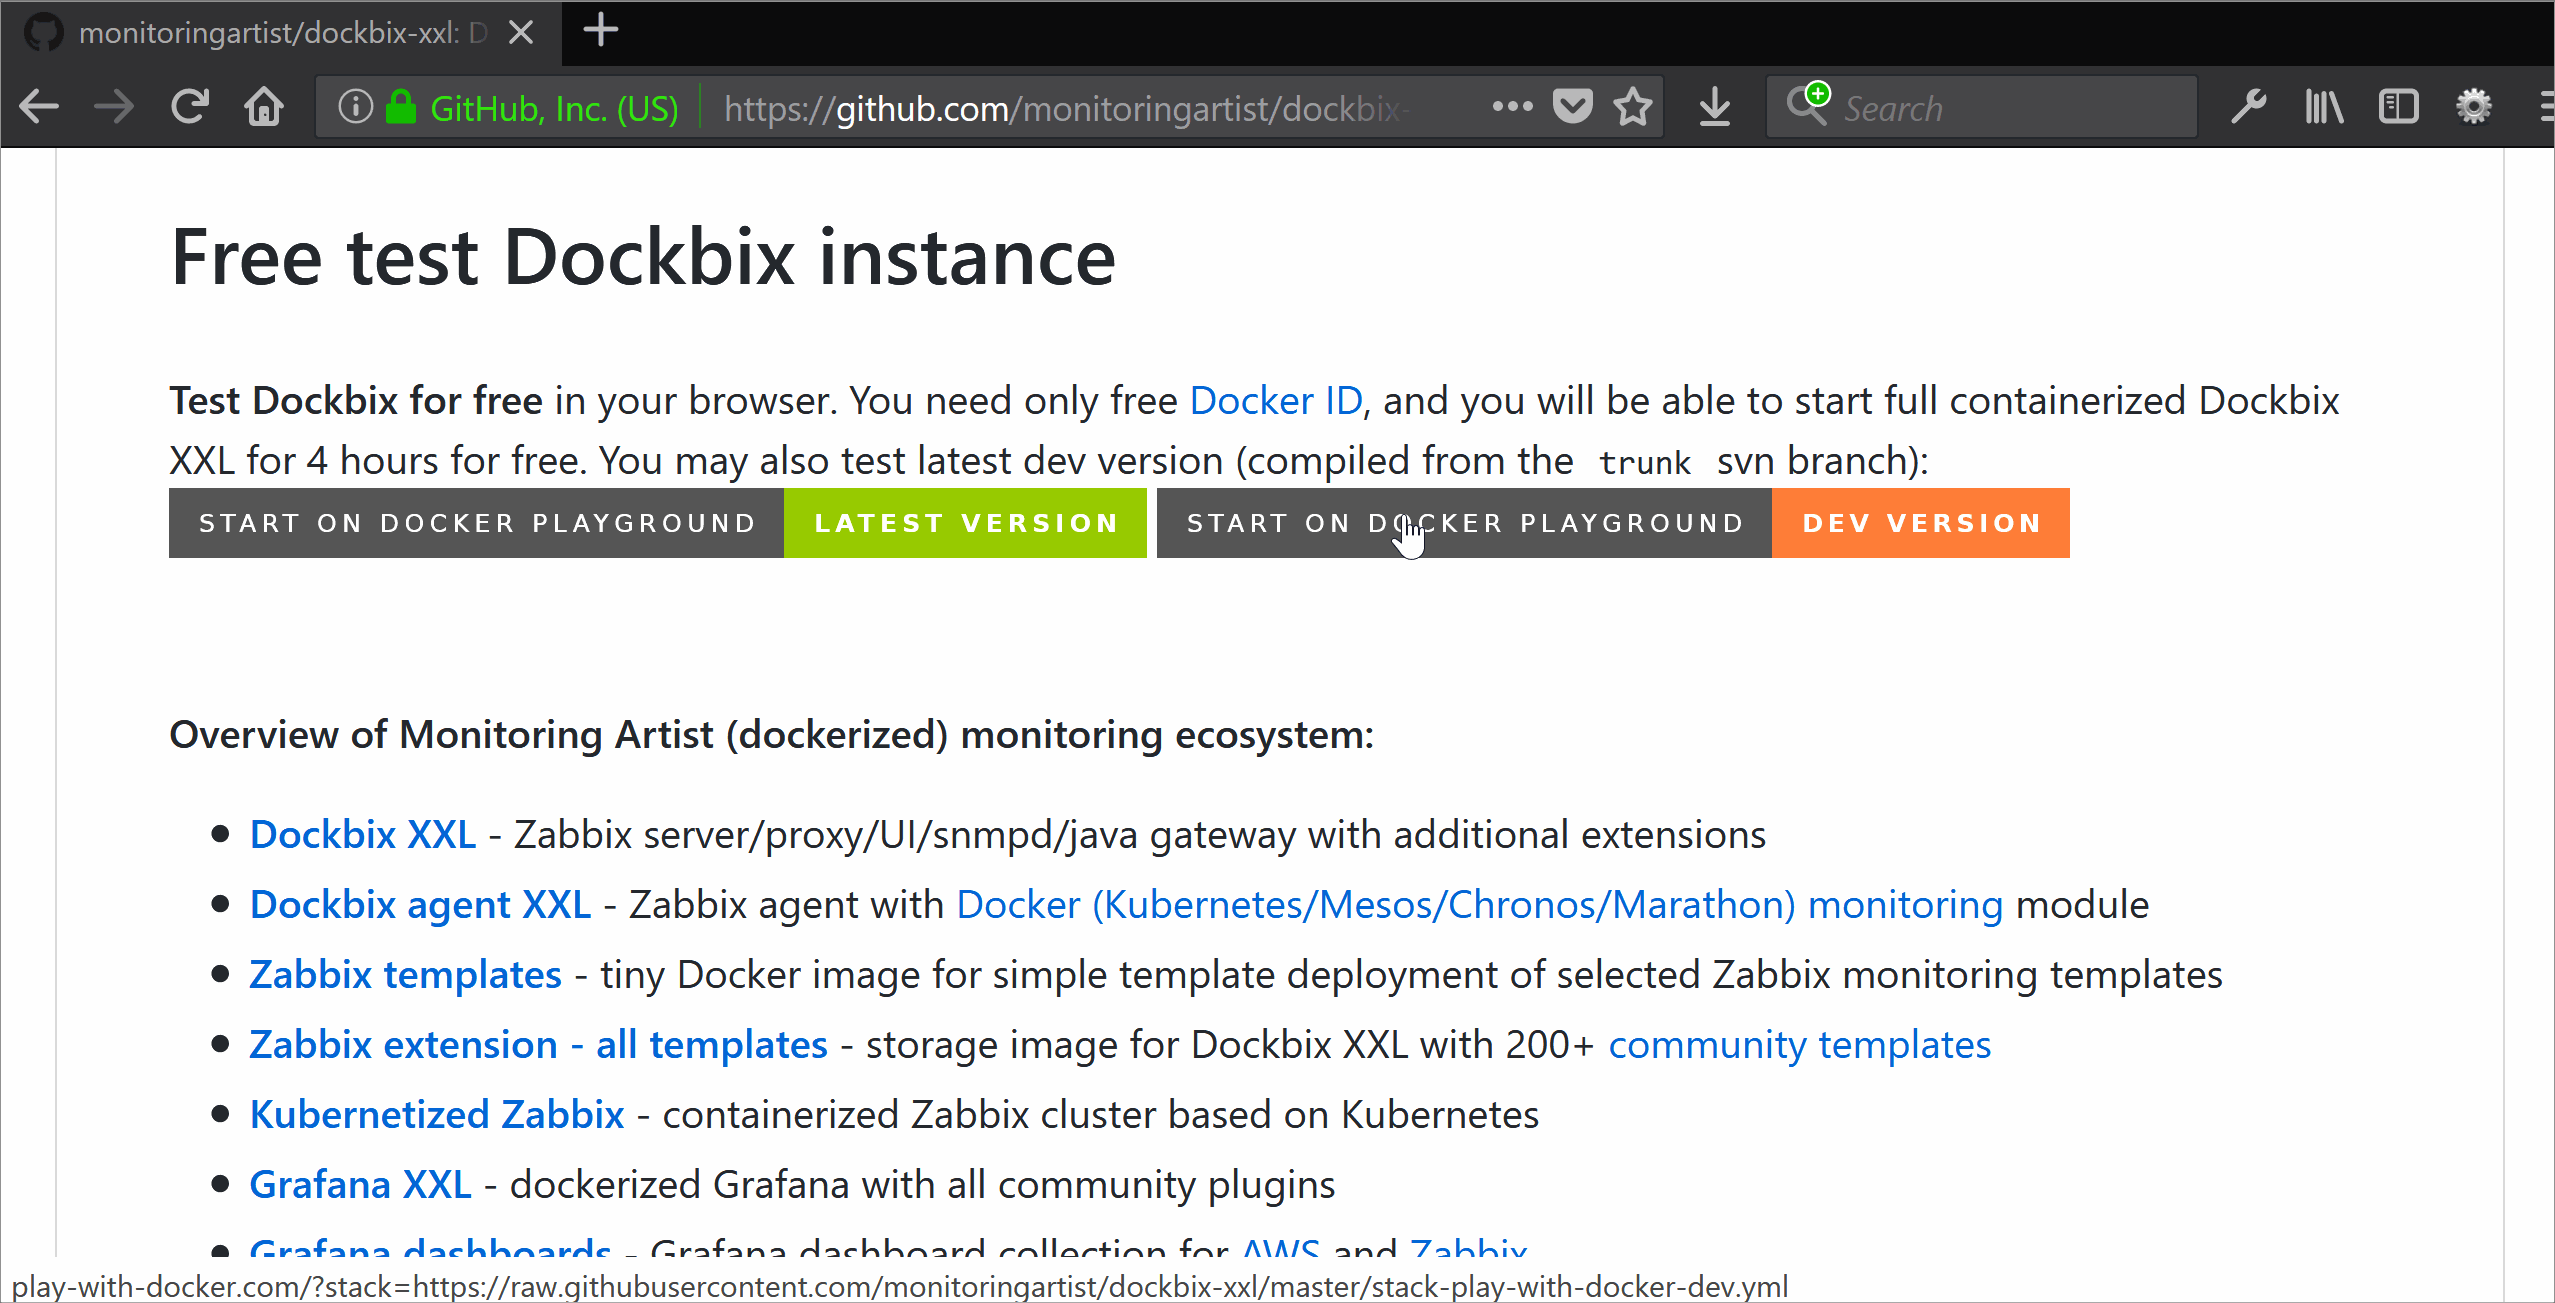Click the Pocket save icon
Screen dimensions: 2555x1303
click(1575, 108)
